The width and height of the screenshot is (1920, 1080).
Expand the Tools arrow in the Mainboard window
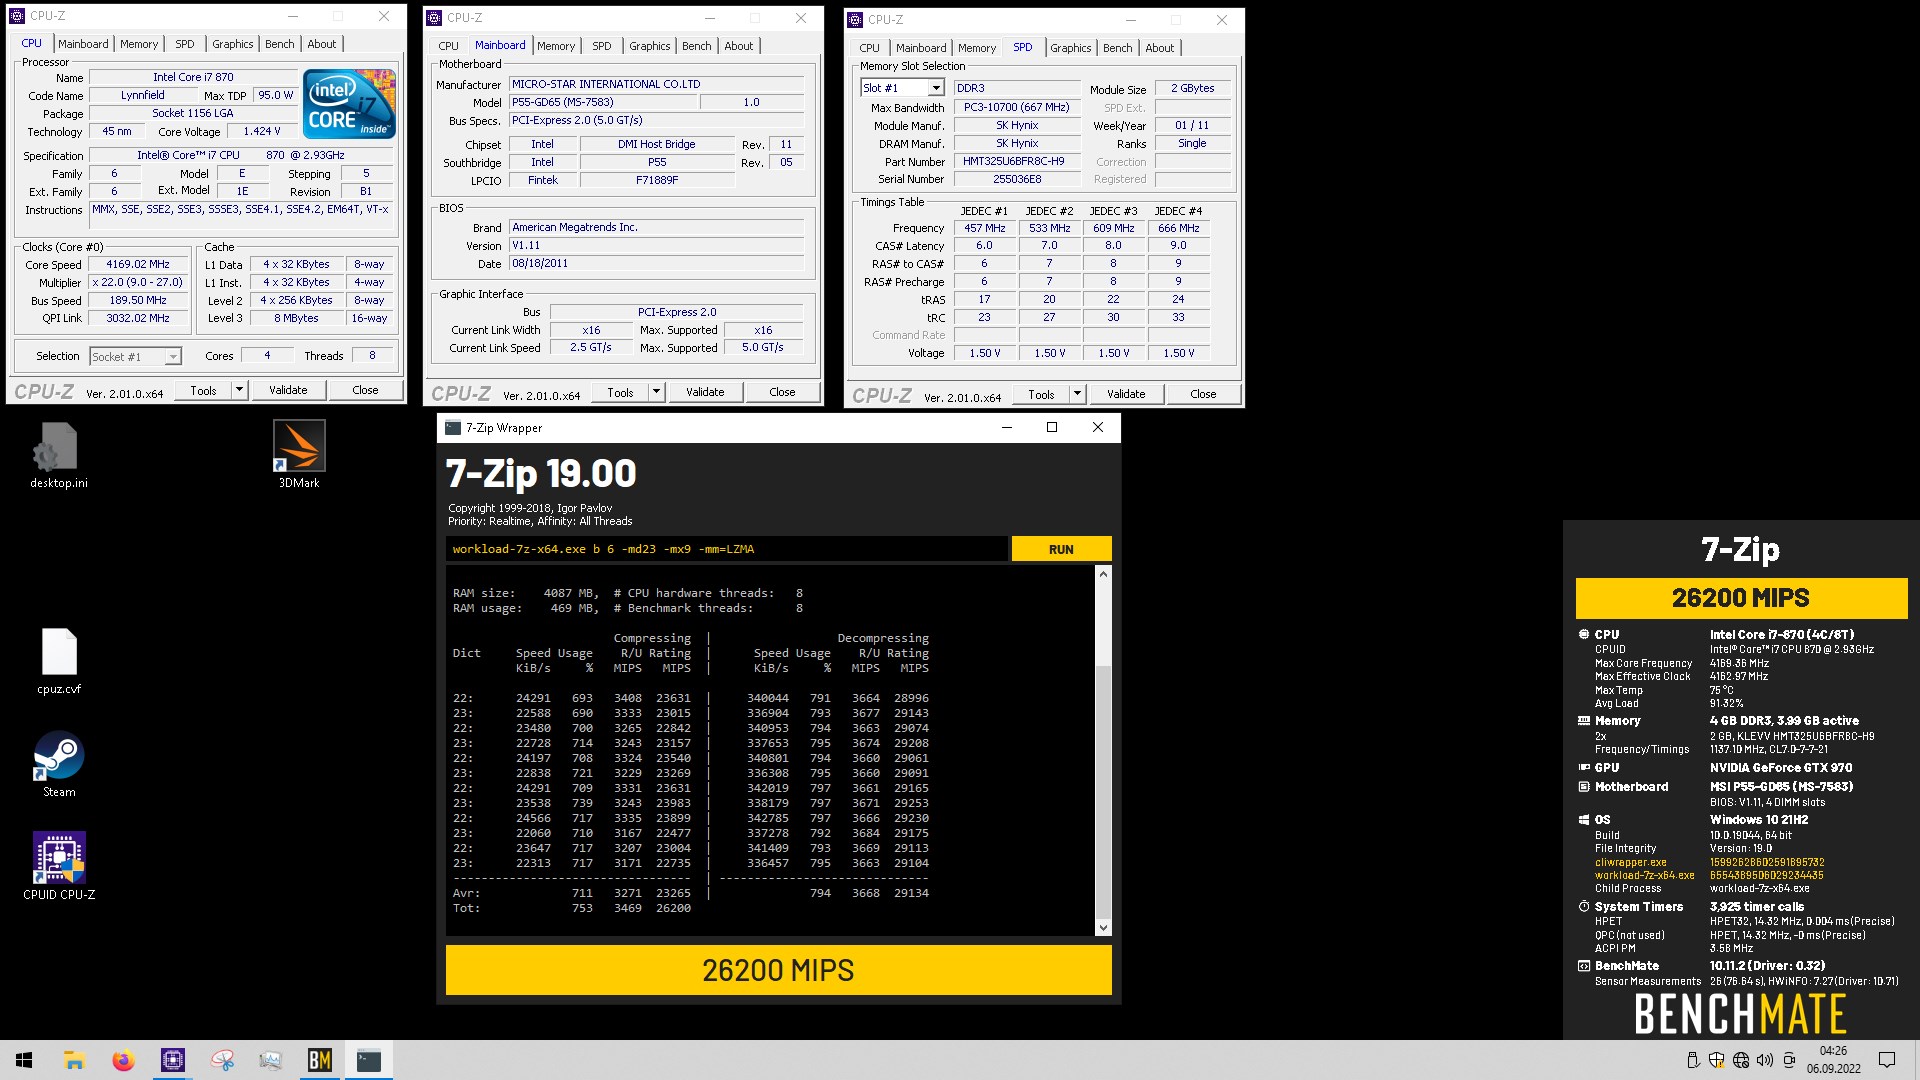(x=656, y=392)
